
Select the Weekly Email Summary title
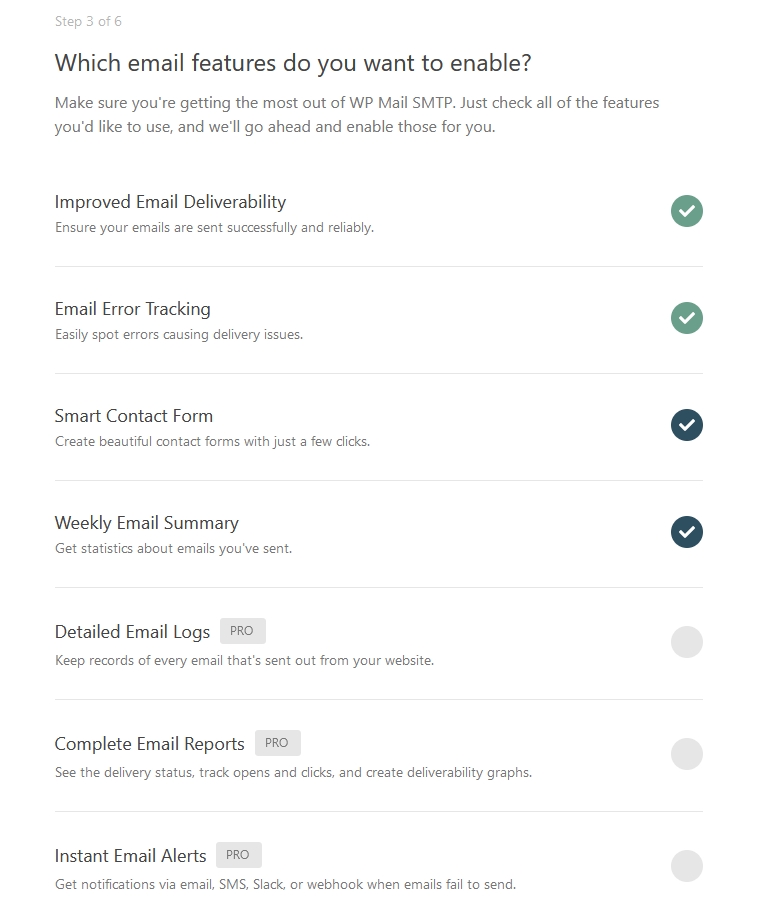tap(147, 523)
